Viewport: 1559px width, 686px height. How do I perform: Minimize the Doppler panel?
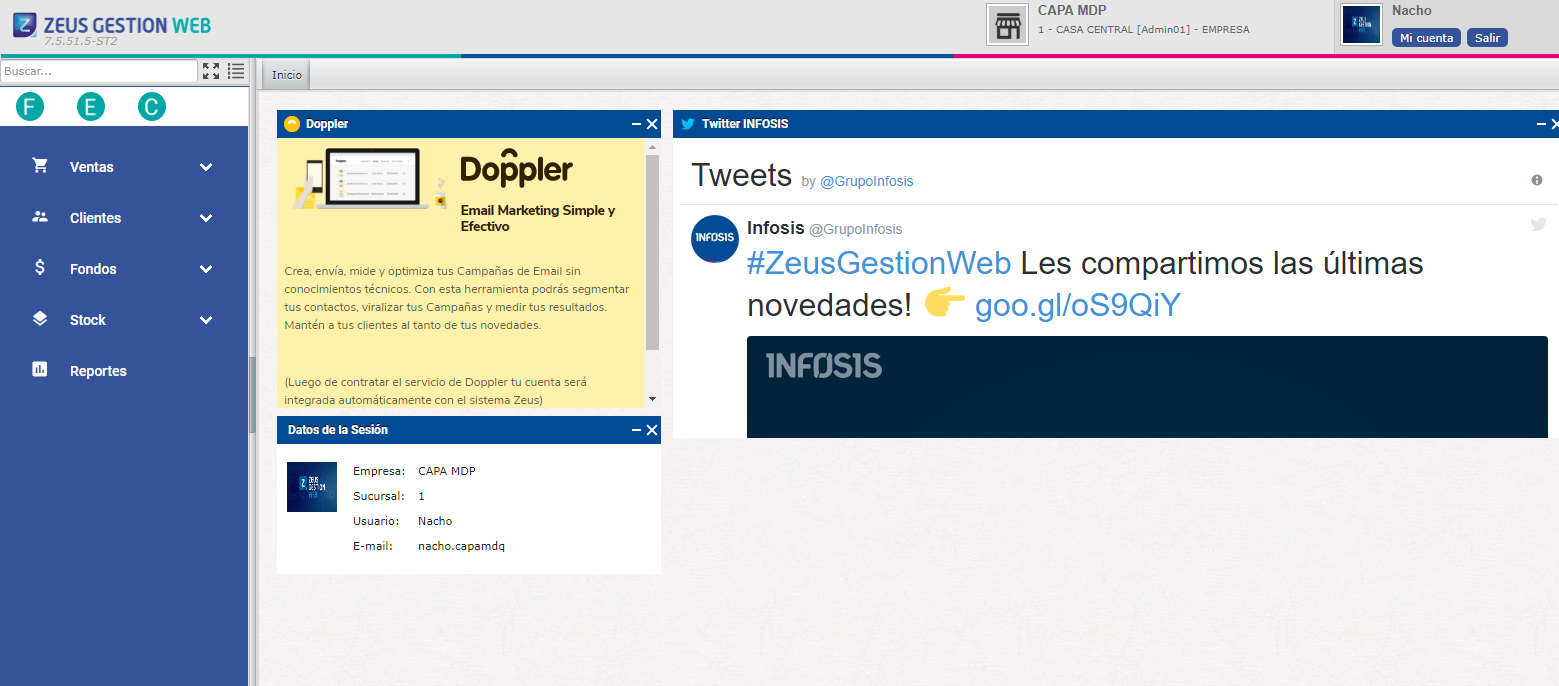[x=637, y=124]
